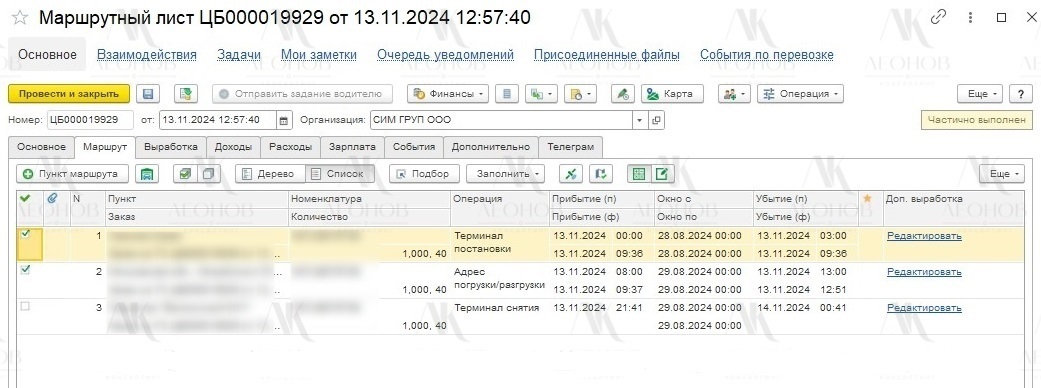
Task: Click Отправить задание водителю button
Action: pos(302,94)
